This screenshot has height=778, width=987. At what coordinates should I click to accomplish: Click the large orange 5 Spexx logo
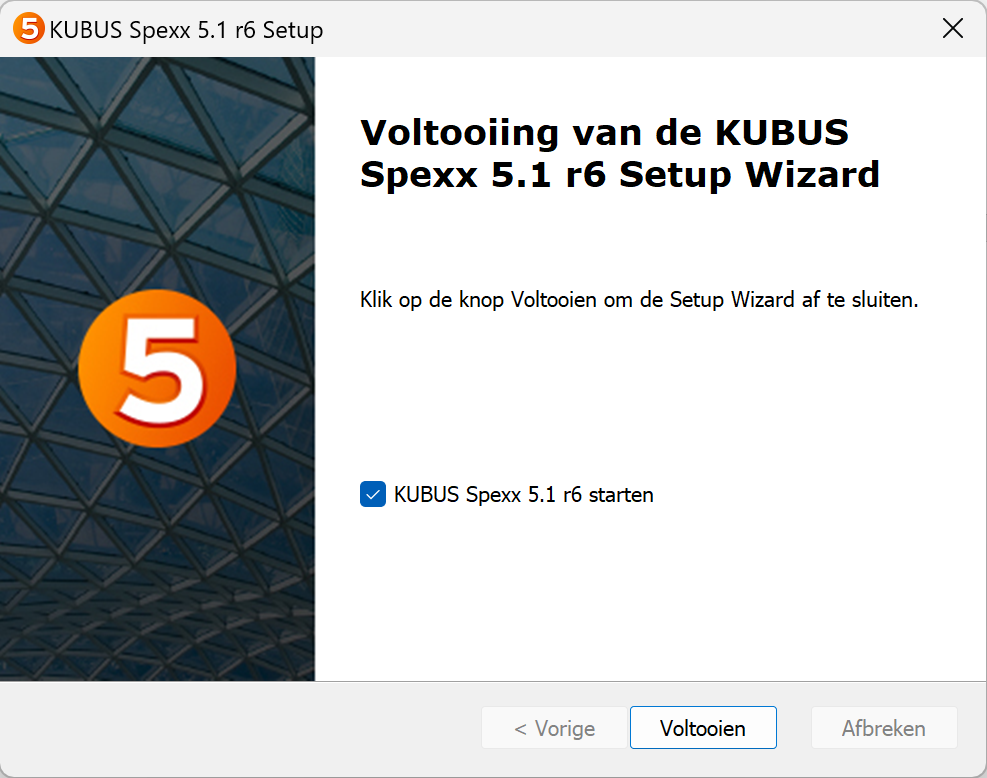tap(157, 368)
